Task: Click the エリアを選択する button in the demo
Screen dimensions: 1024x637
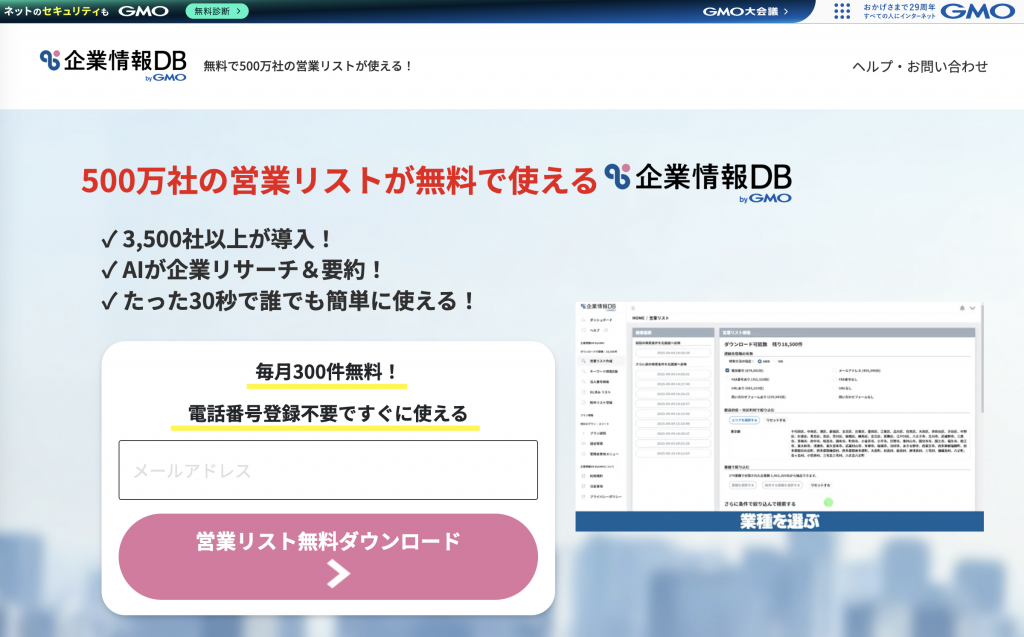Action: pyautogui.click(x=744, y=420)
